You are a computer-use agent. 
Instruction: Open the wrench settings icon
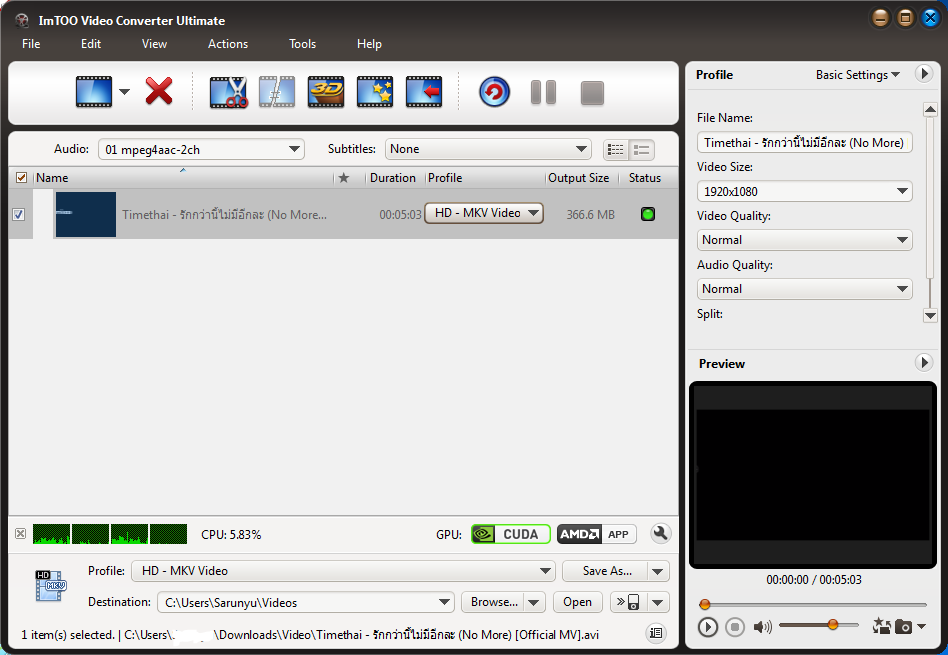(660, 533)
